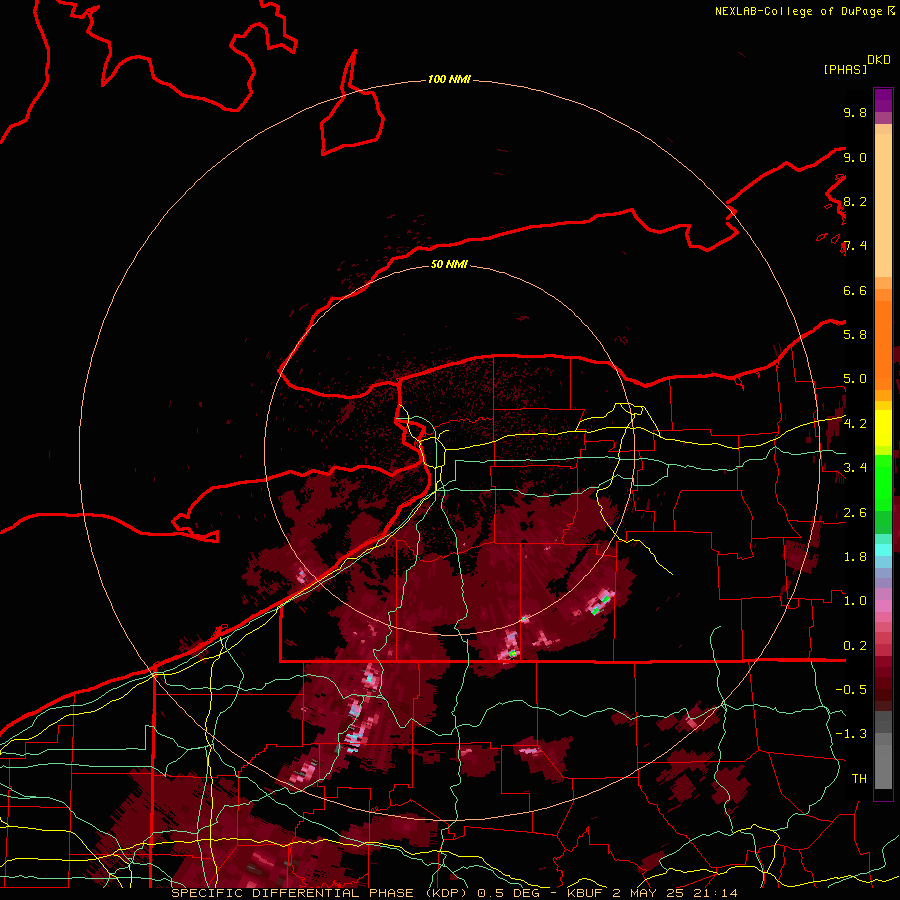Click the 6.6 scale value
The image size is (900, 900).
pyautogui.click(x=855, y=290)
